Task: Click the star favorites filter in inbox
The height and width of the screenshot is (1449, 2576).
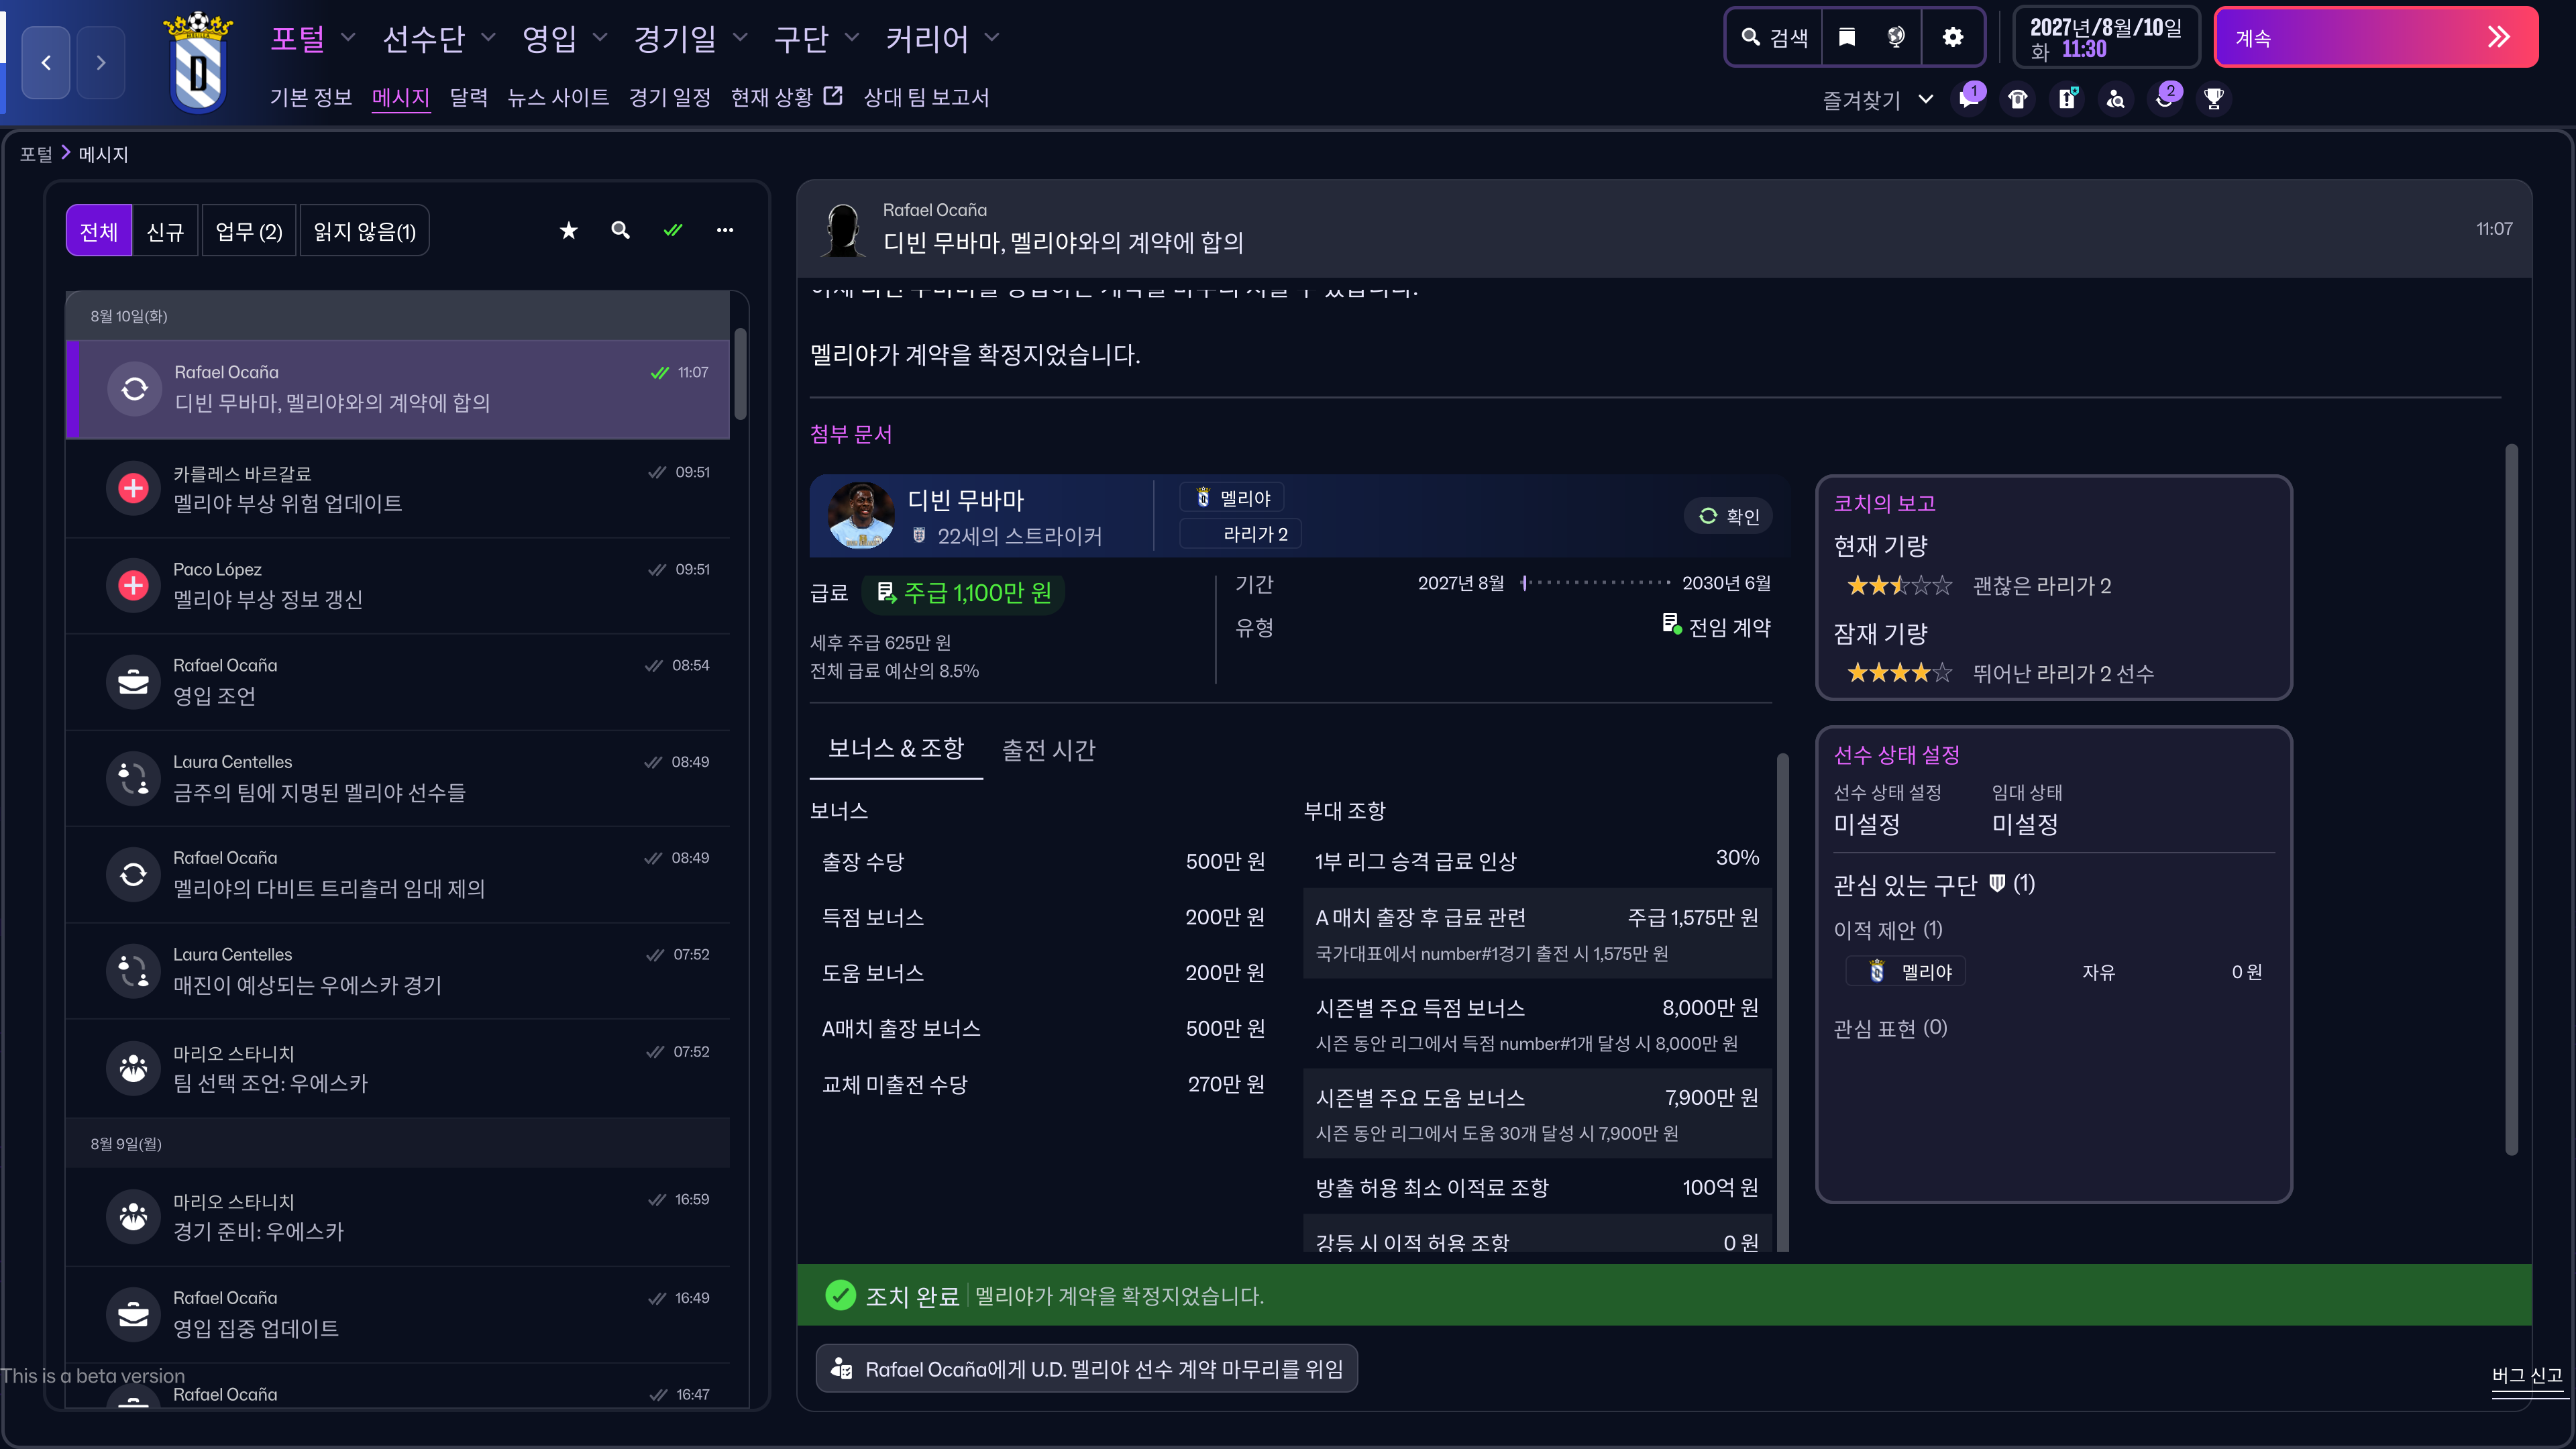Action: [x=568, y=231]
